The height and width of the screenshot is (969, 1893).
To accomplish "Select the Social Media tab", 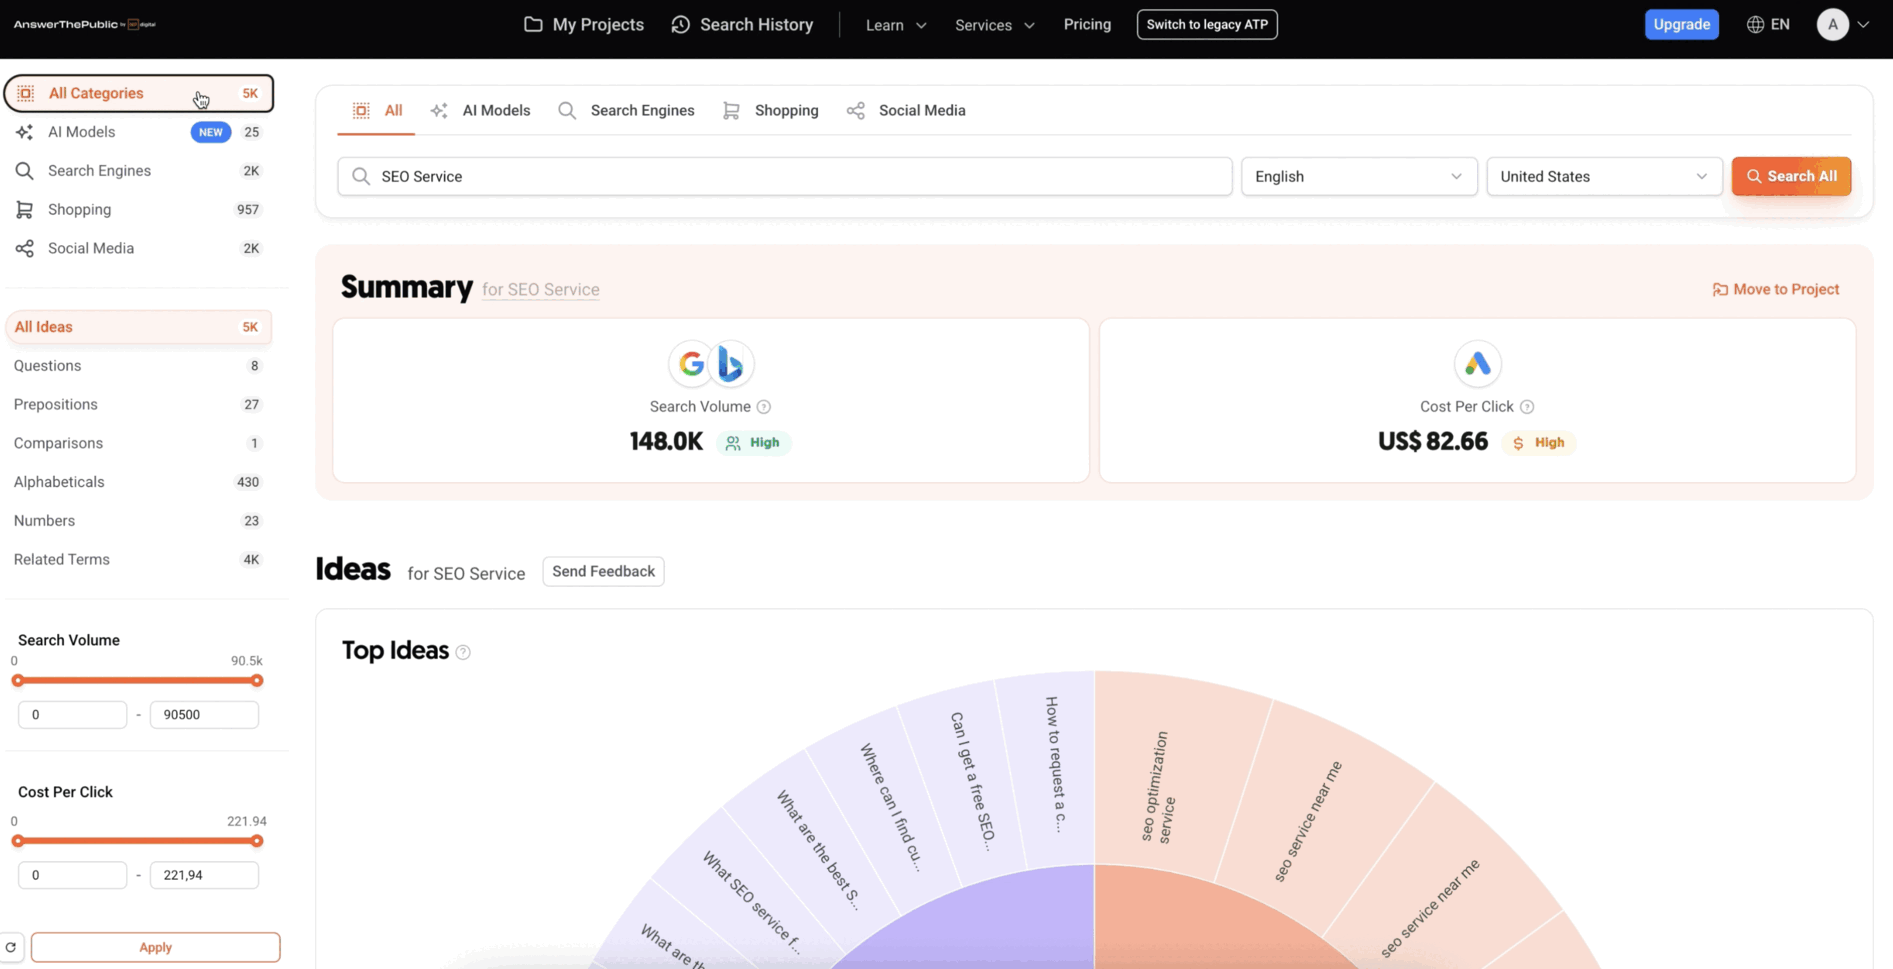I will 906,111.
